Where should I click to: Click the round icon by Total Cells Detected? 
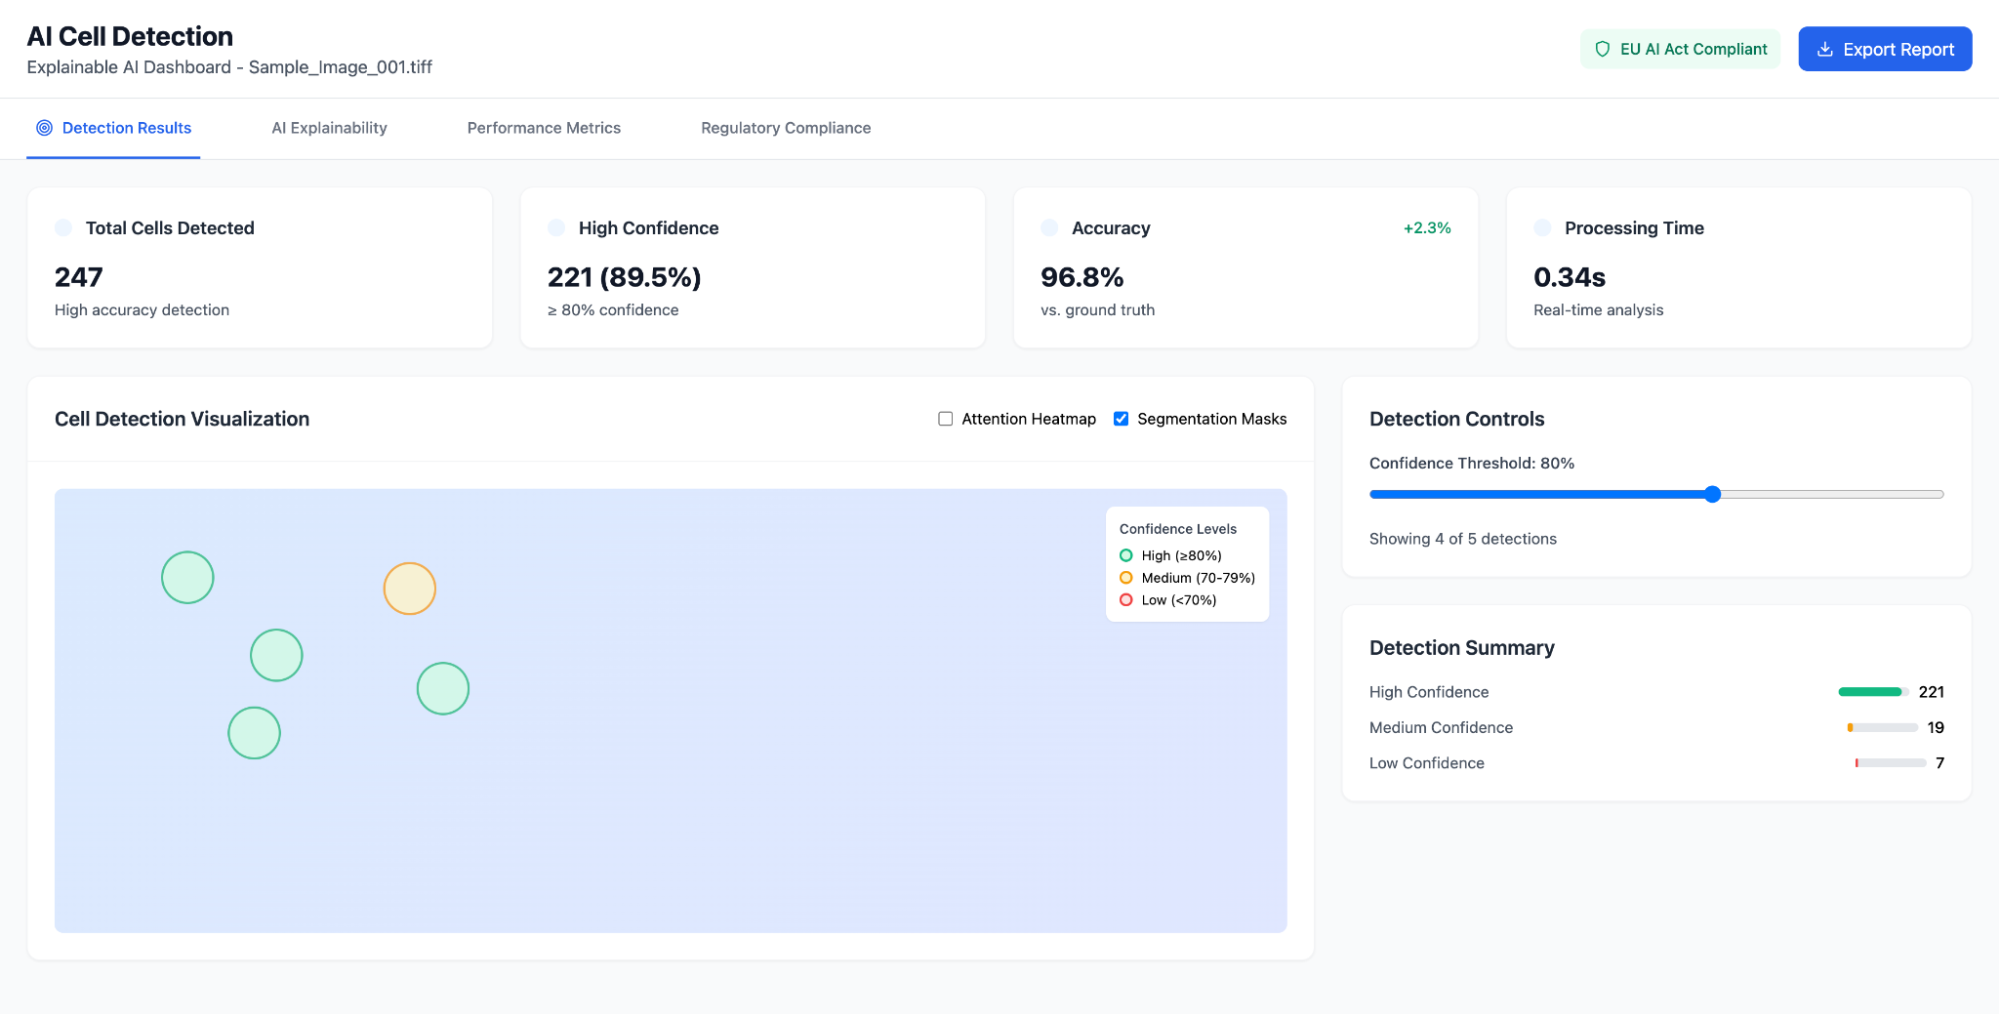63,228
